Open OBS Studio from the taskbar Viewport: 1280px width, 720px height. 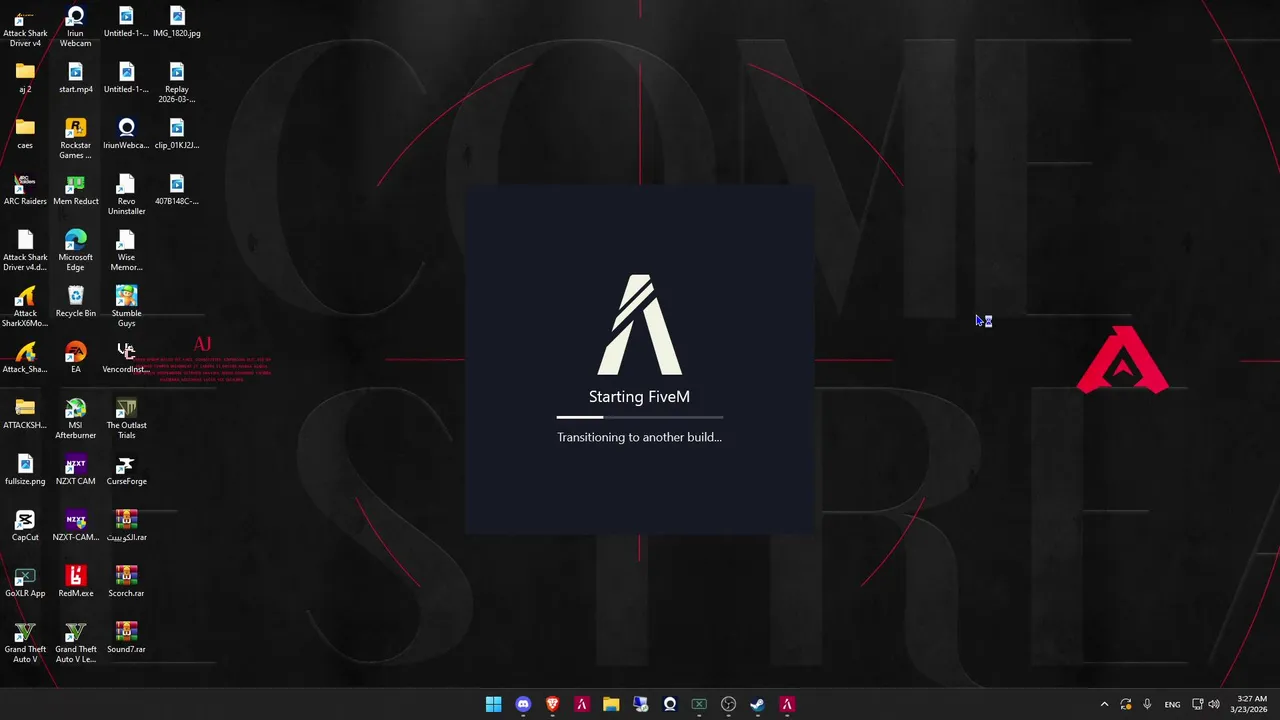729,704
